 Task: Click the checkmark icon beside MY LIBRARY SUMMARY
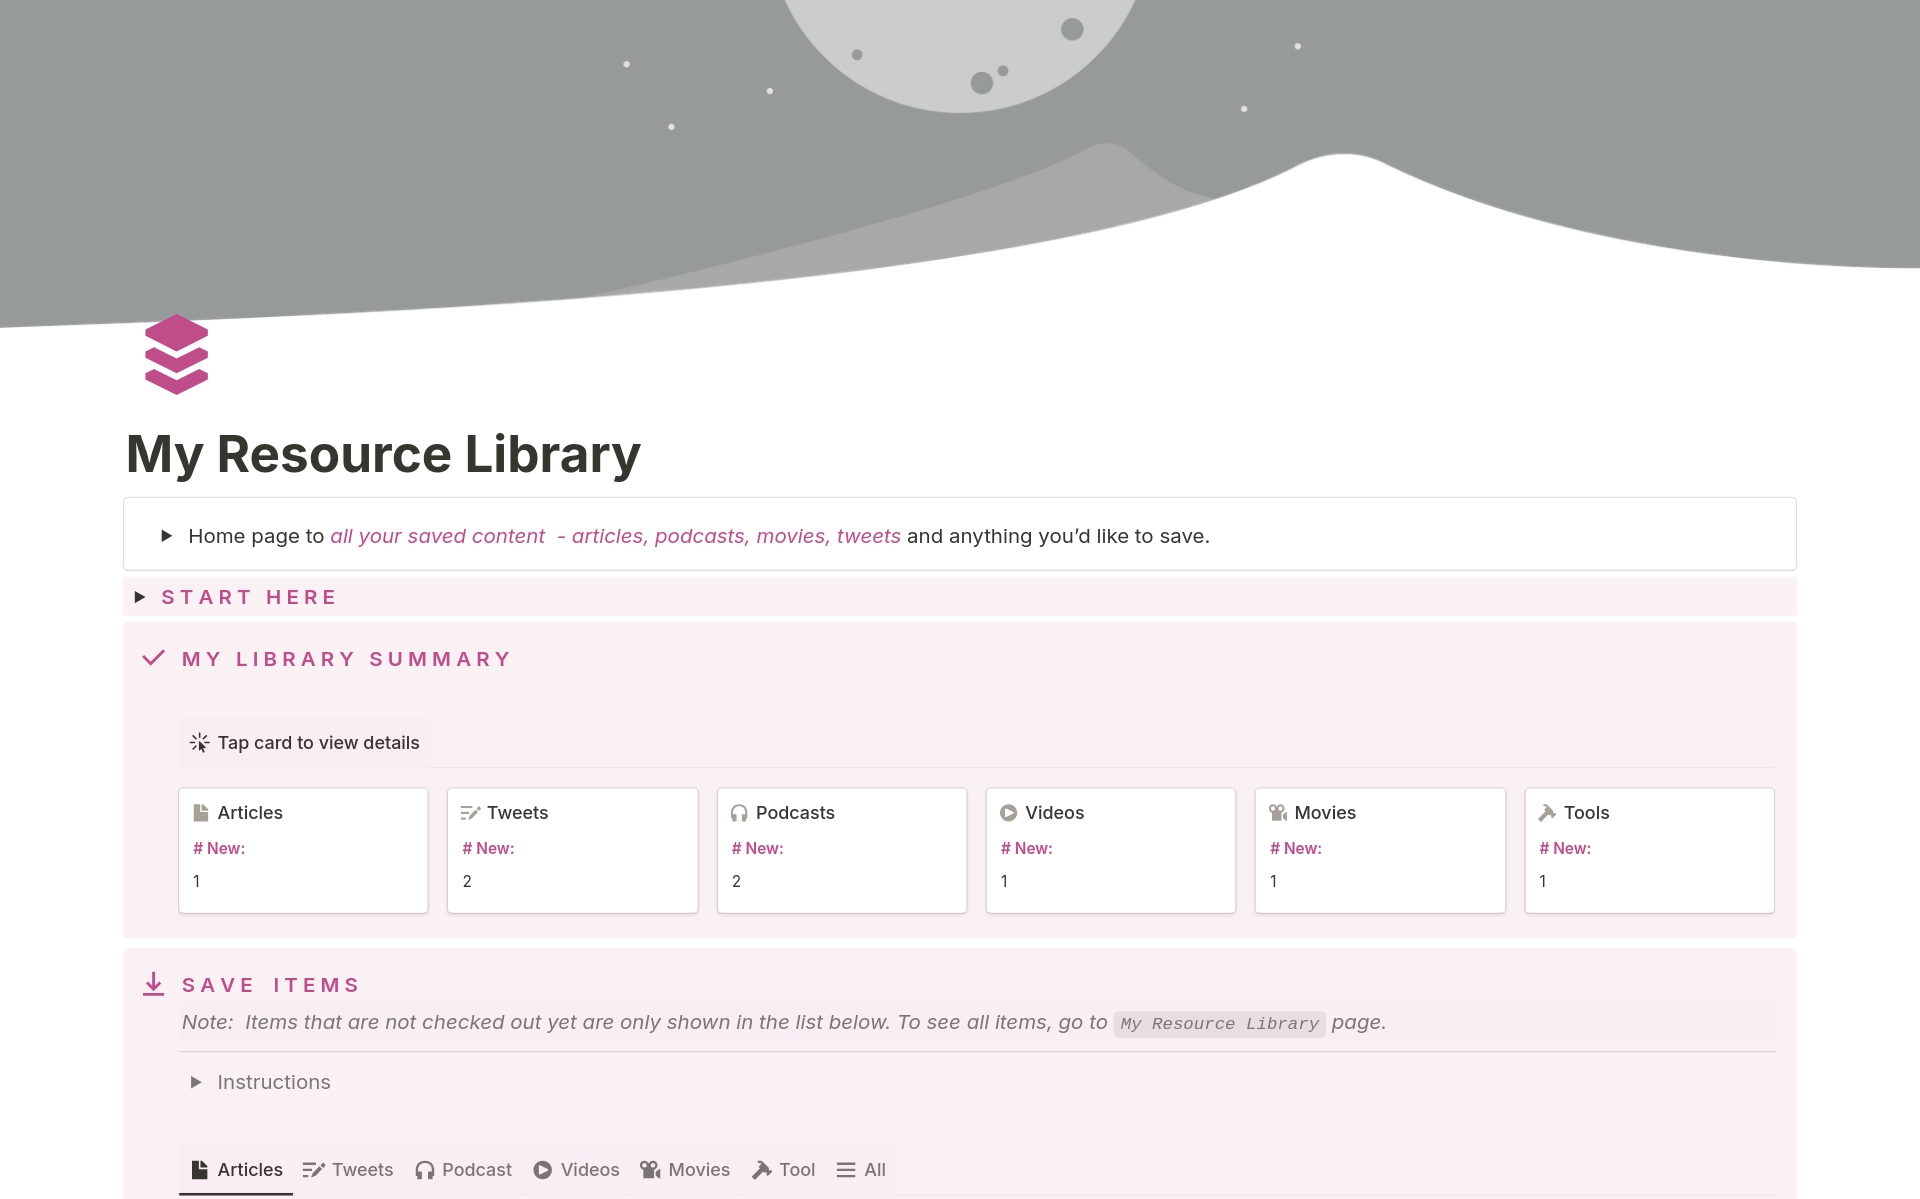coord(153,658)
